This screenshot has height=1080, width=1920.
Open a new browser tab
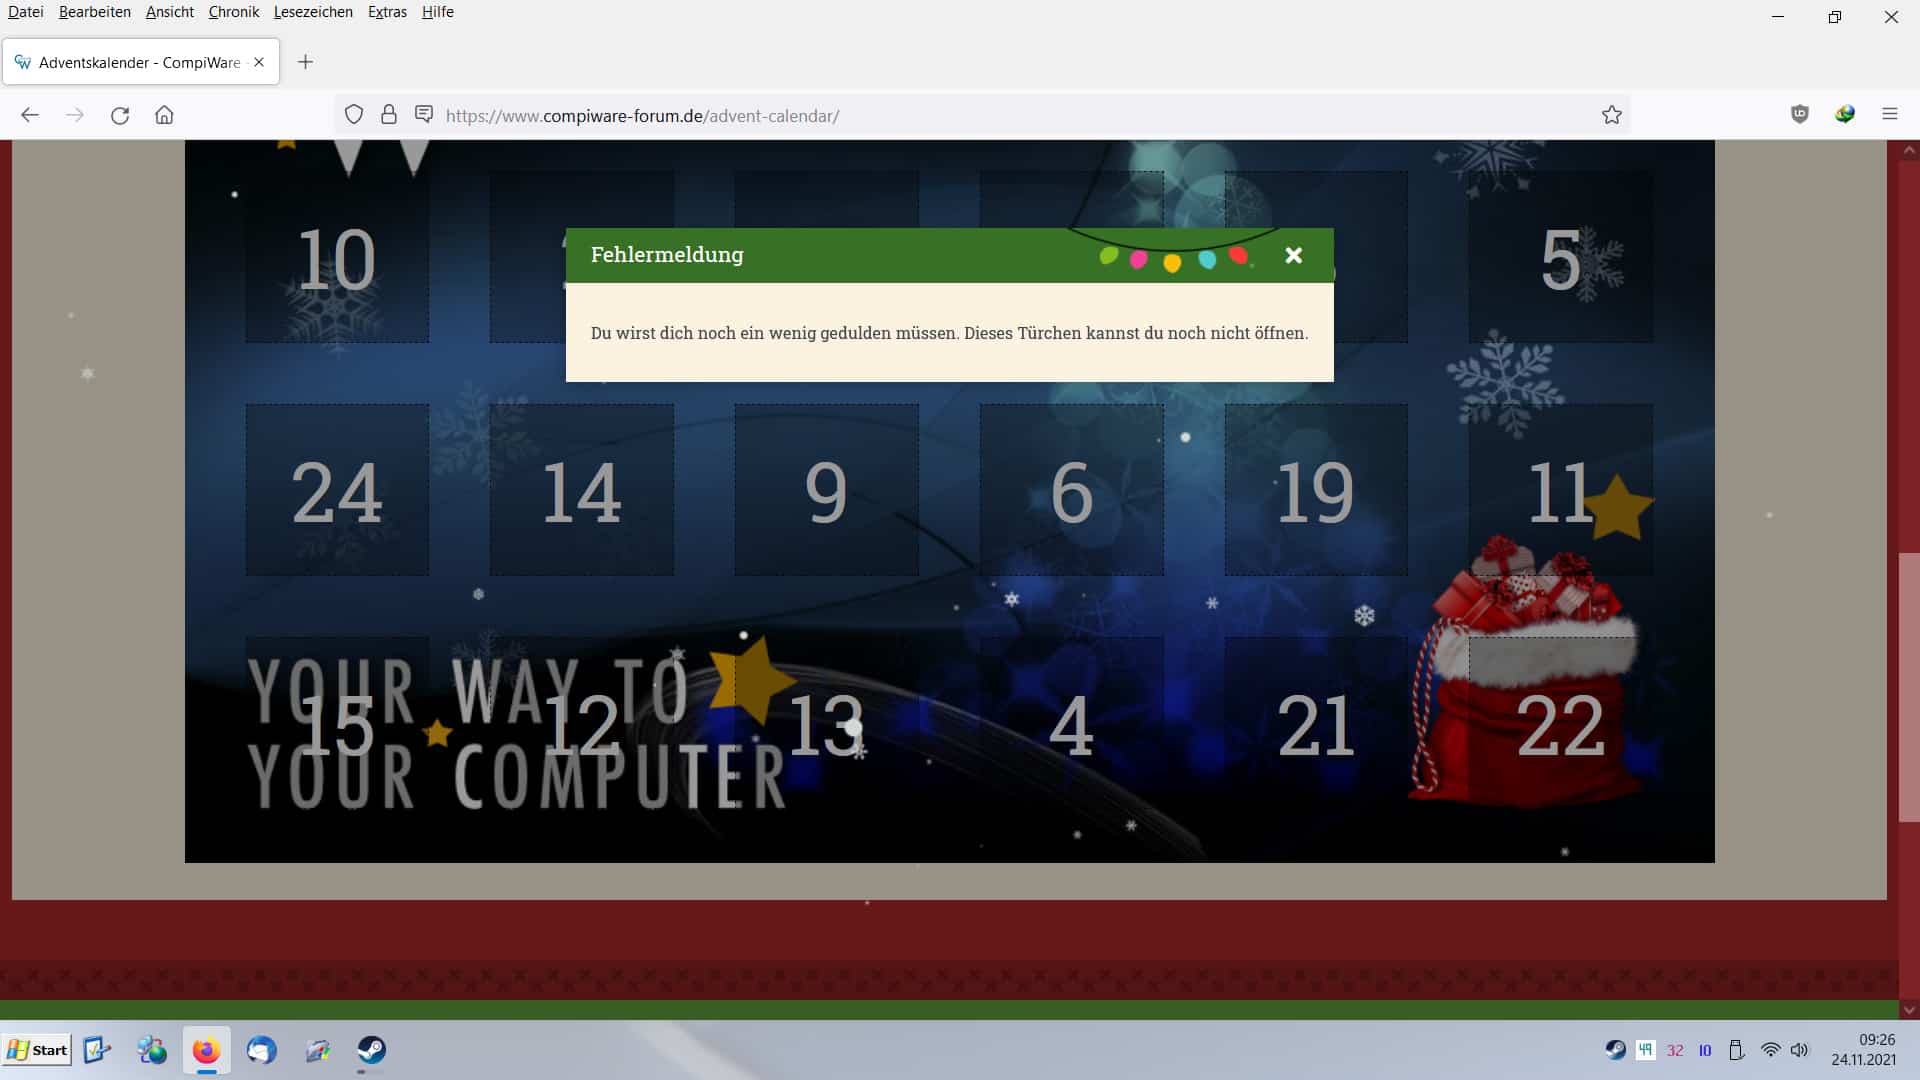coord(305,62)
